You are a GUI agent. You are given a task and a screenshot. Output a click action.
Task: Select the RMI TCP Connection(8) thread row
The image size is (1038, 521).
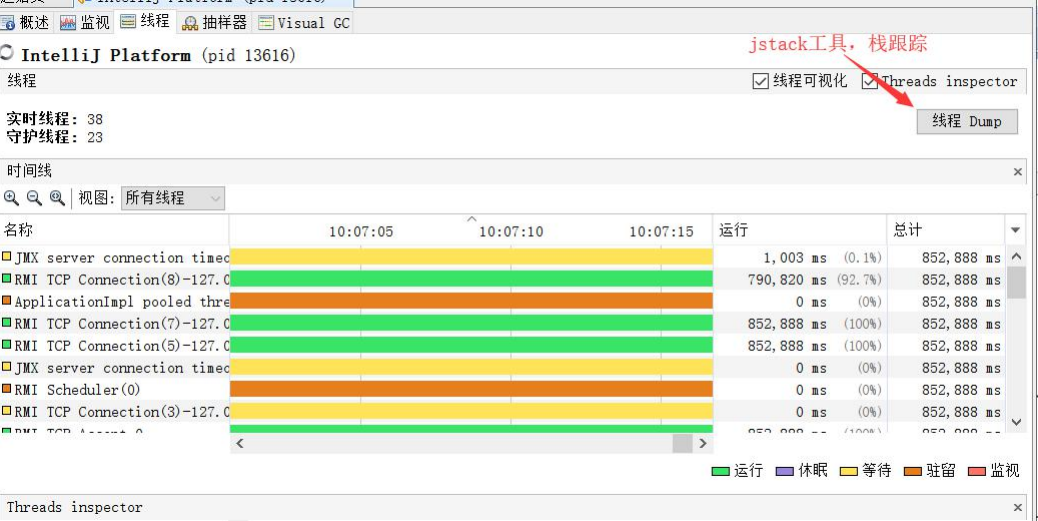[x=503, y=279]
